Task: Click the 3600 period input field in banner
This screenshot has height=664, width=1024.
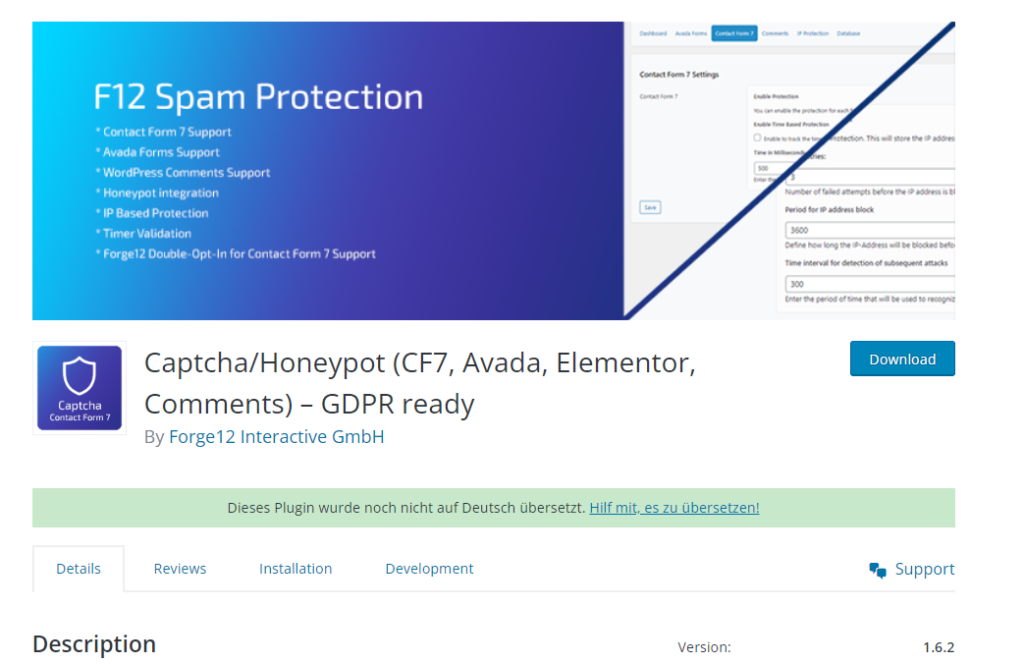Action: (870, 230)
